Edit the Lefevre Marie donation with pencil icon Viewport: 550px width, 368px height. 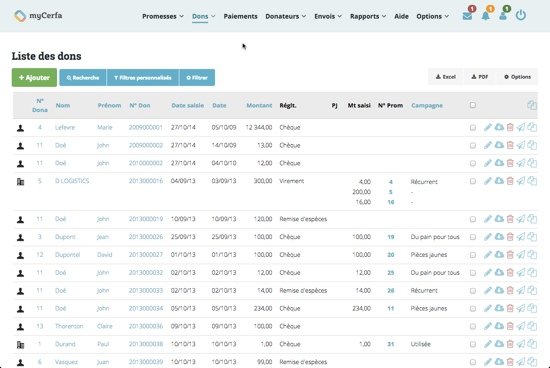pyautogui.click(x=488, y=127)
